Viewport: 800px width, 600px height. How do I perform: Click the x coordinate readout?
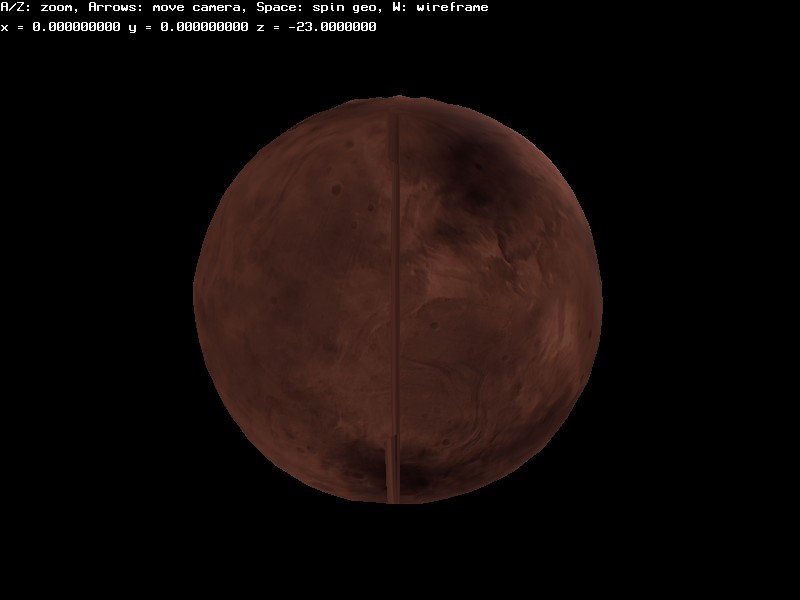[x=60, y=27]
